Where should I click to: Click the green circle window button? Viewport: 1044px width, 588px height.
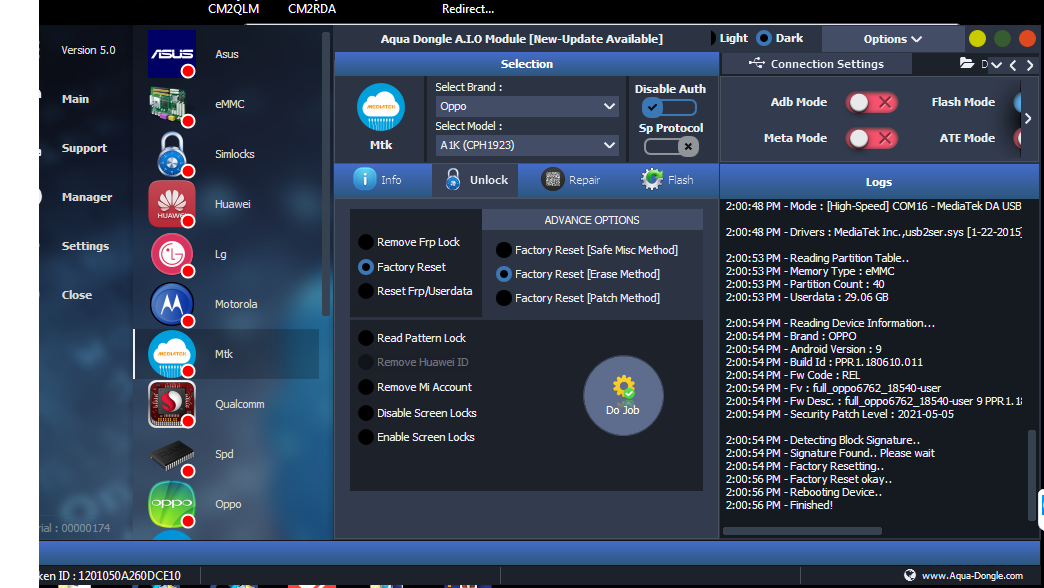pos(1002,39)
